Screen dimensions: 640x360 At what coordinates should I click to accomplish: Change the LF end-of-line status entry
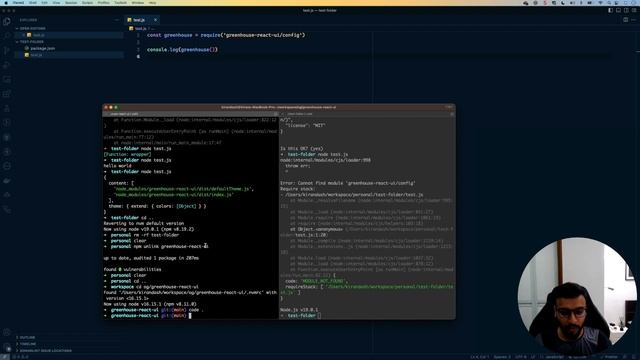[x=533, y=357]
